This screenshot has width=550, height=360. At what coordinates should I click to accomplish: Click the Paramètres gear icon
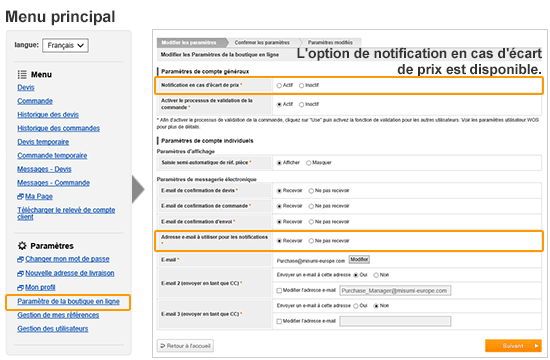(22, 246)
